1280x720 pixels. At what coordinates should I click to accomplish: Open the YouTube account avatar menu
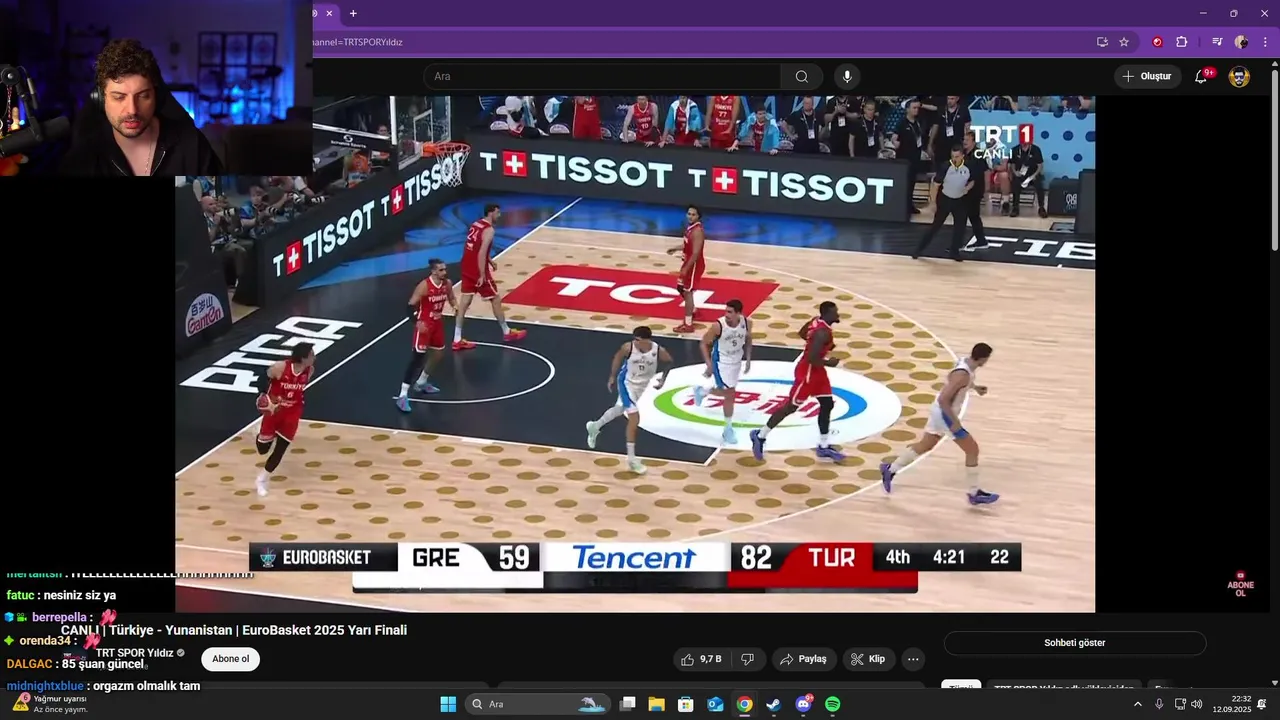(x=1239, y=76)
